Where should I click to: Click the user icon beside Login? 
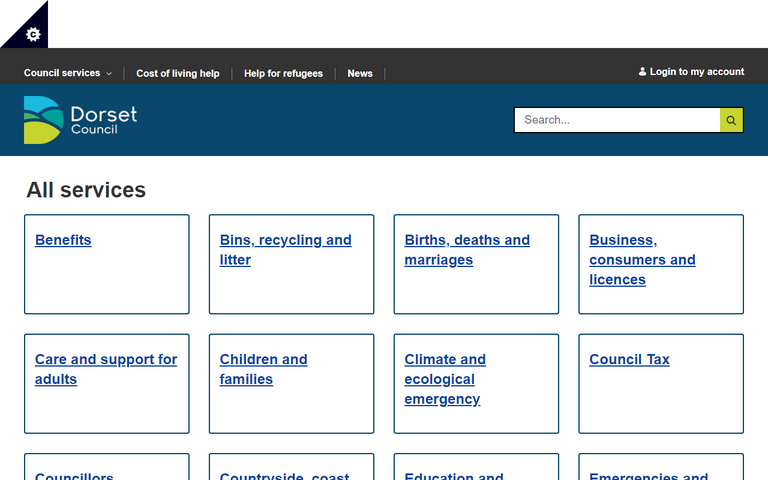tap(642, 72)
